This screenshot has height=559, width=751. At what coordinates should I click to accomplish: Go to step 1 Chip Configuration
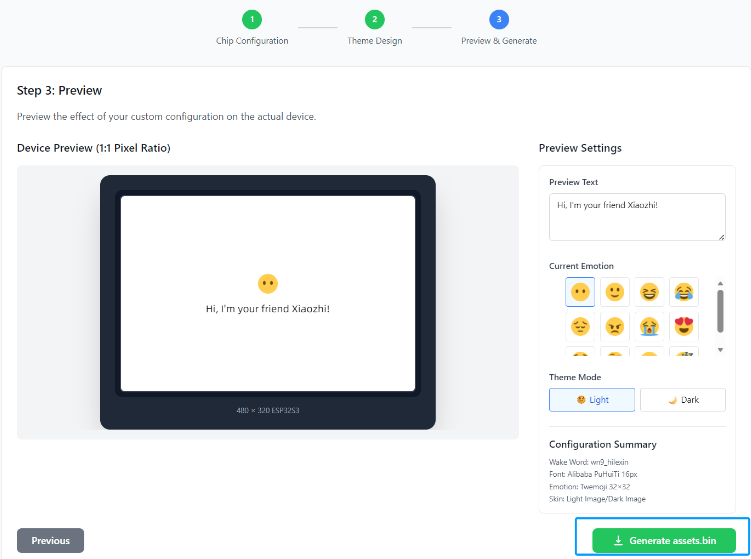[x=252, y=19]
